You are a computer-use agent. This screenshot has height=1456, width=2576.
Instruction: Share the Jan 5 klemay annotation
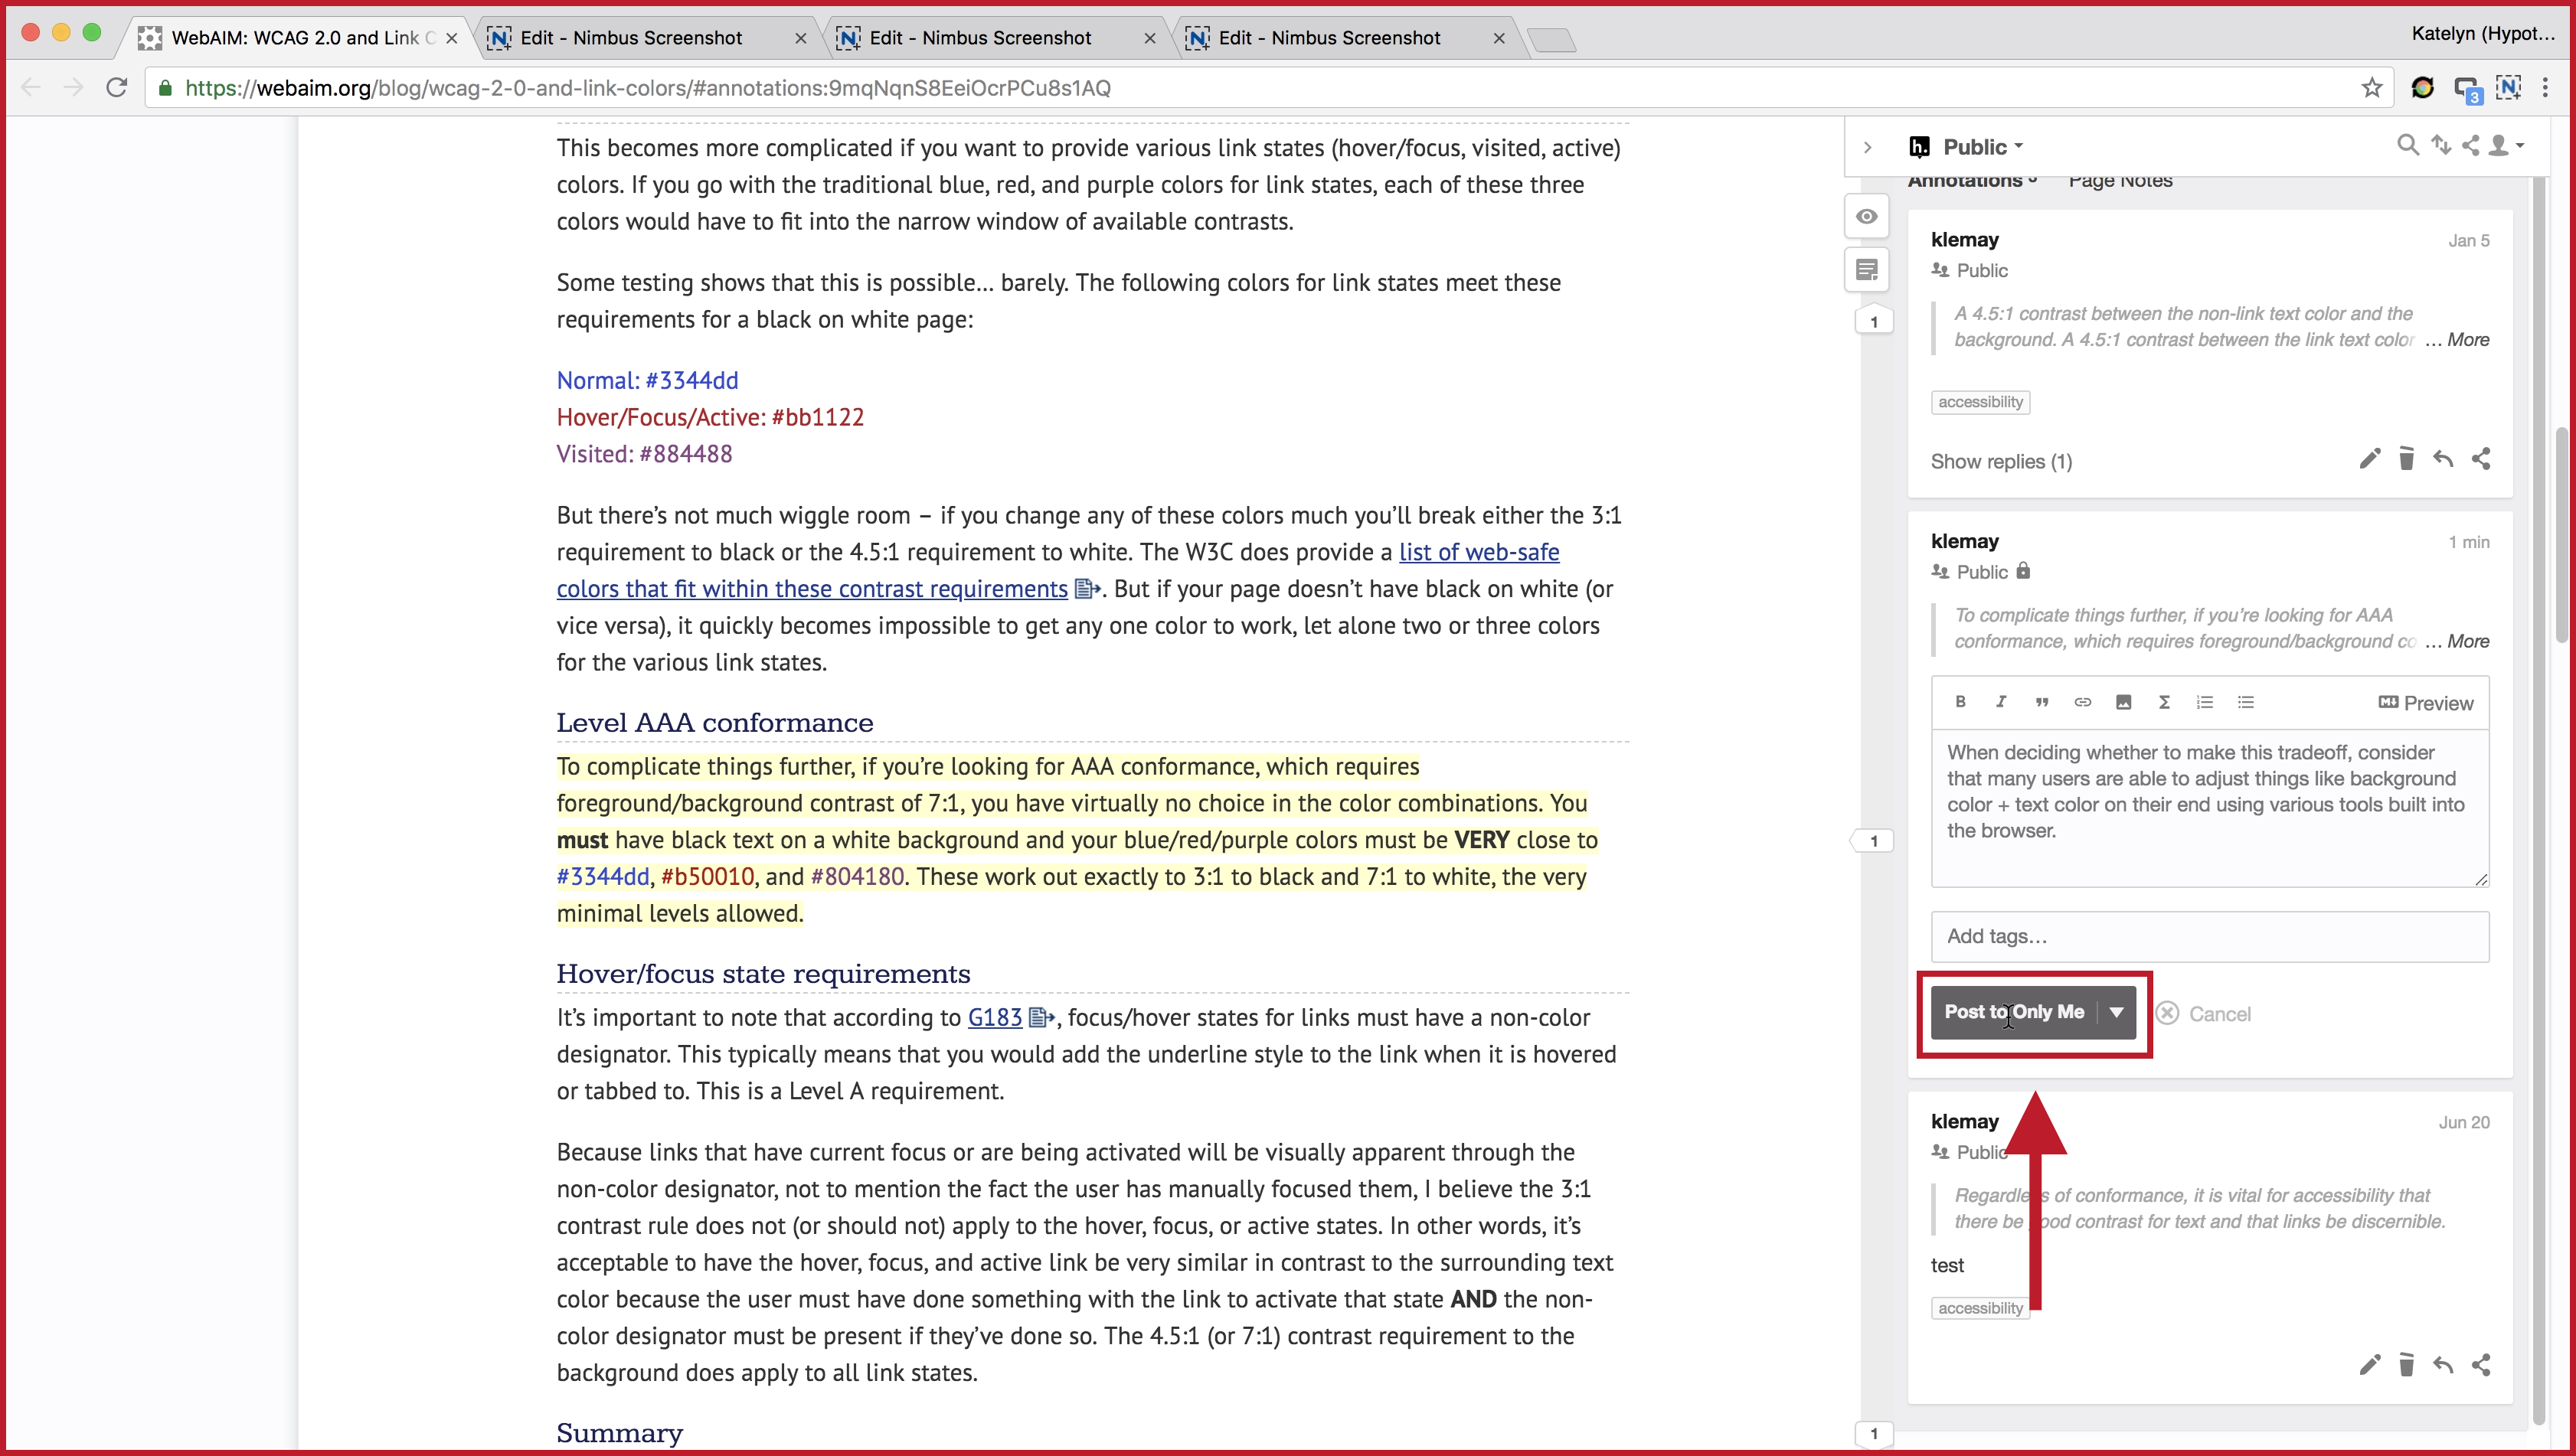[2481, 459]
